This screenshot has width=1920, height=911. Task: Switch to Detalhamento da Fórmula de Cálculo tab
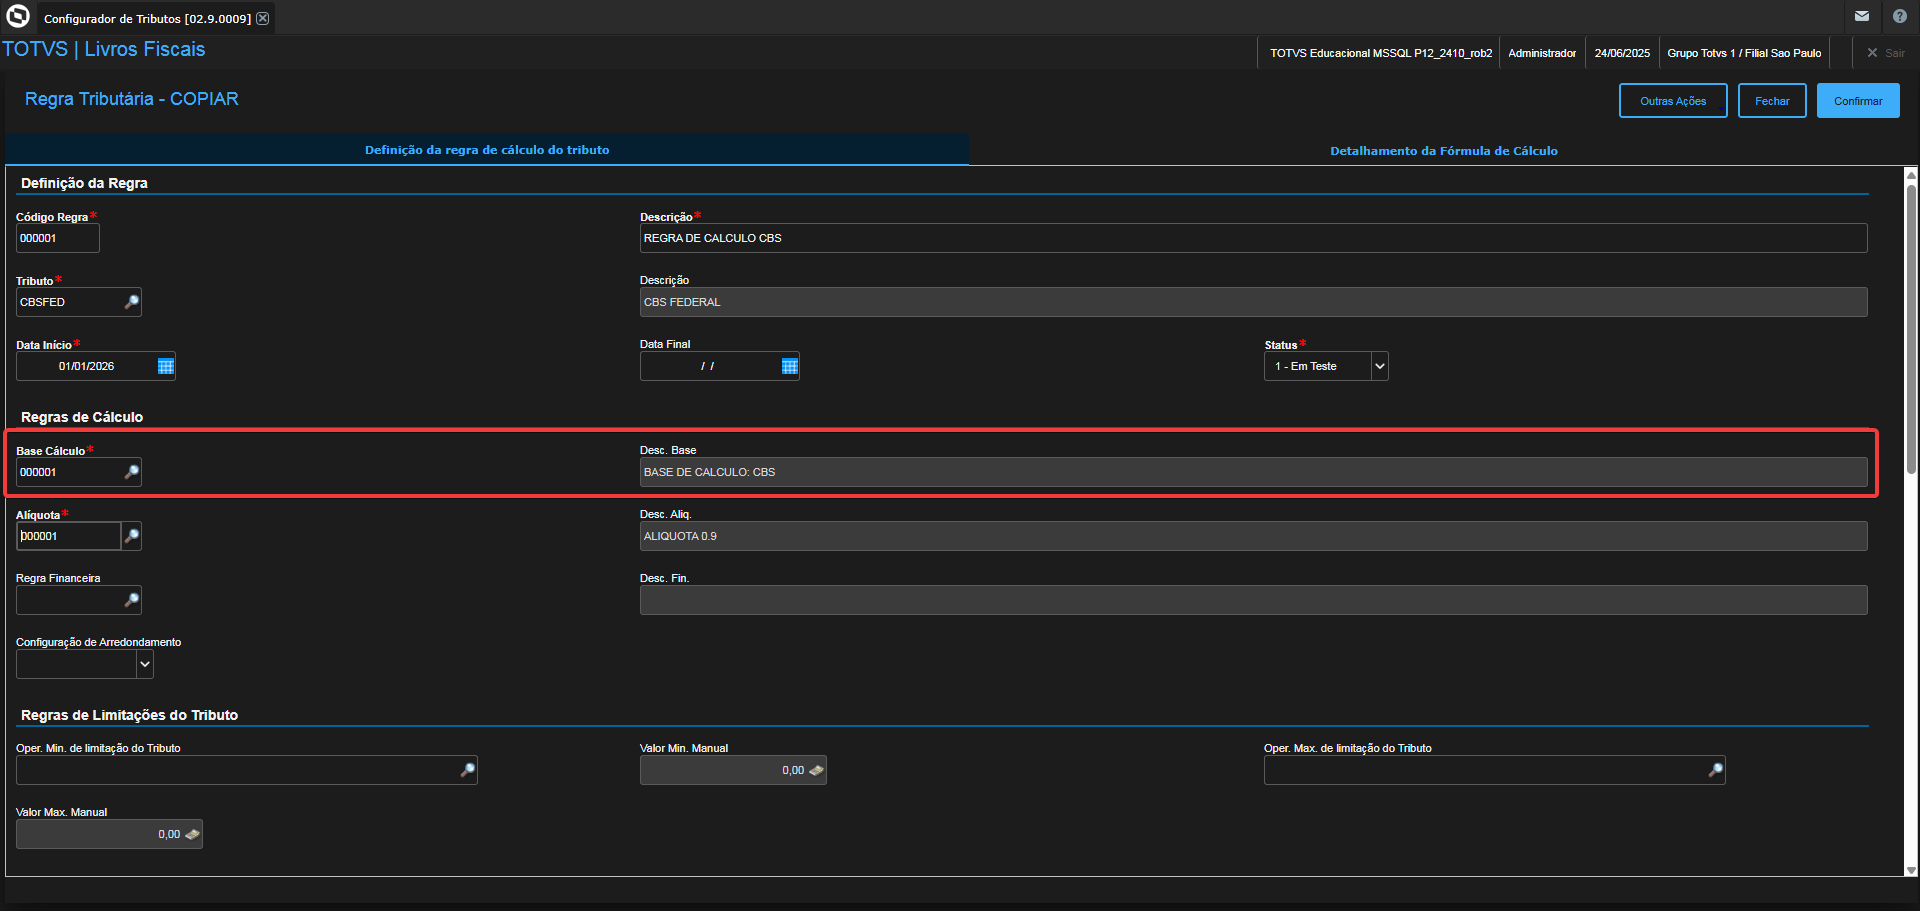tap(1443, 151)
